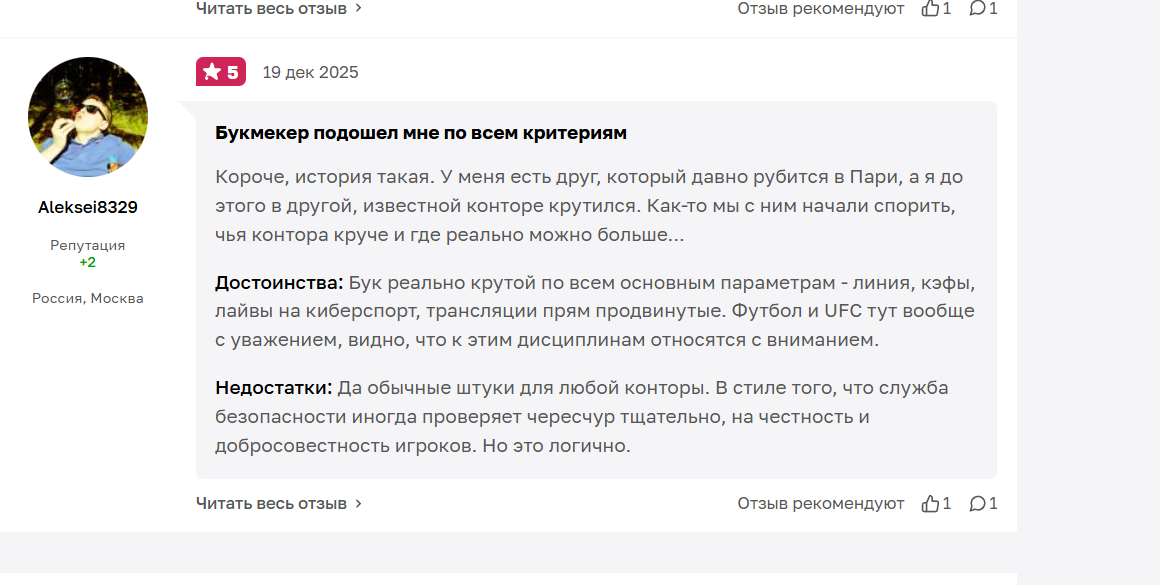The height and width of the screenshot is (585, 1160).
Task: Click 'Отзыв рекомендуют' text at the top
Action: [820, 8]
